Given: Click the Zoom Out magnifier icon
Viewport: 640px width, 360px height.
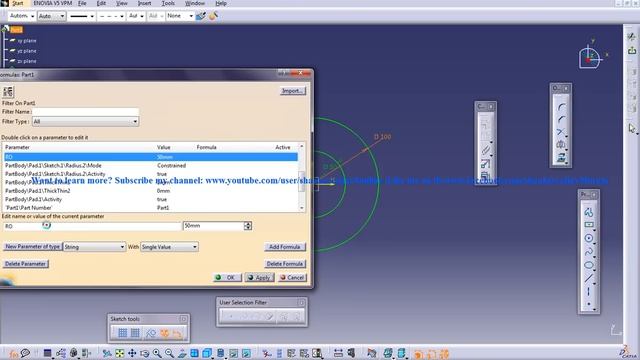Looking at the screenshot, I should coord(169,353).
